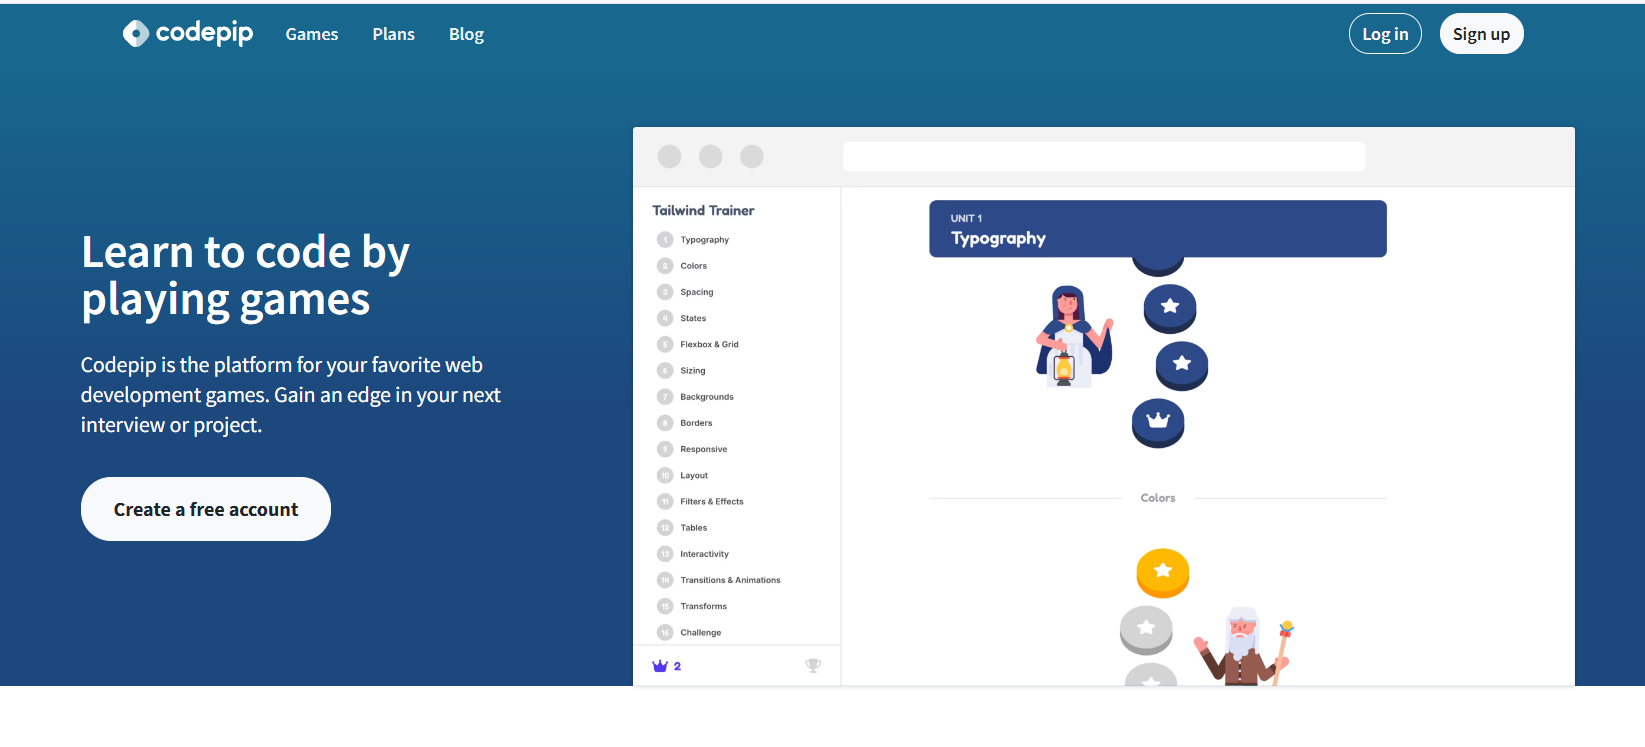
Task: Click Create a free account
Action: [206, 509]
